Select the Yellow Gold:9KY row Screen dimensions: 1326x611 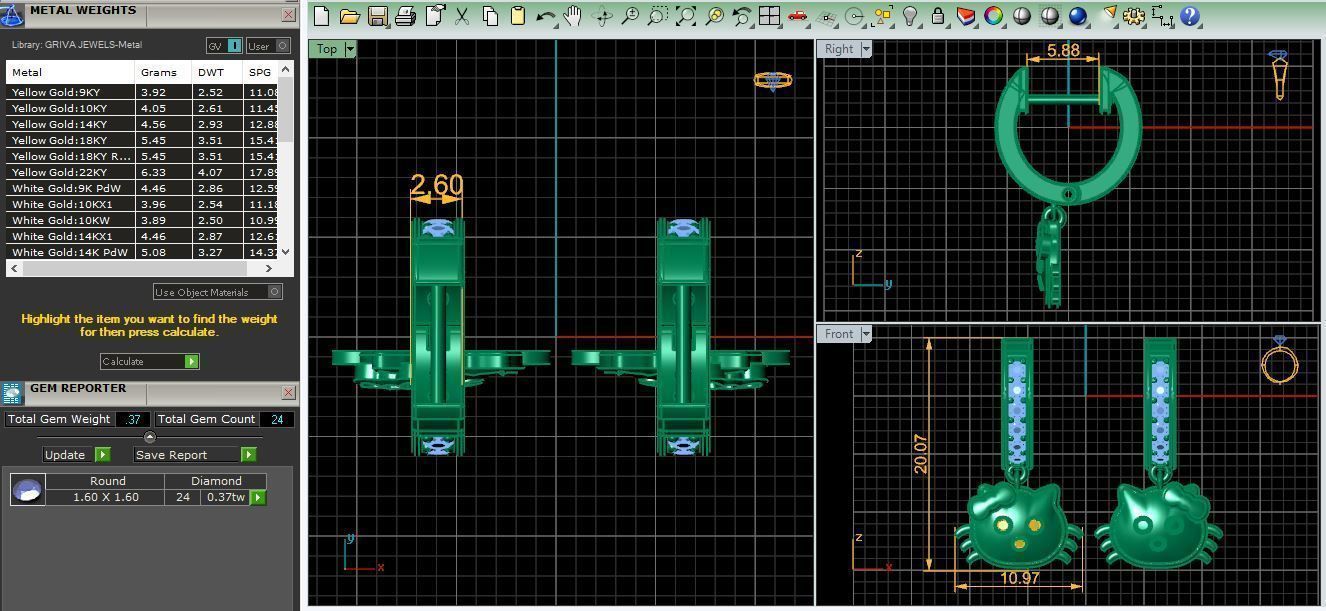144,92
